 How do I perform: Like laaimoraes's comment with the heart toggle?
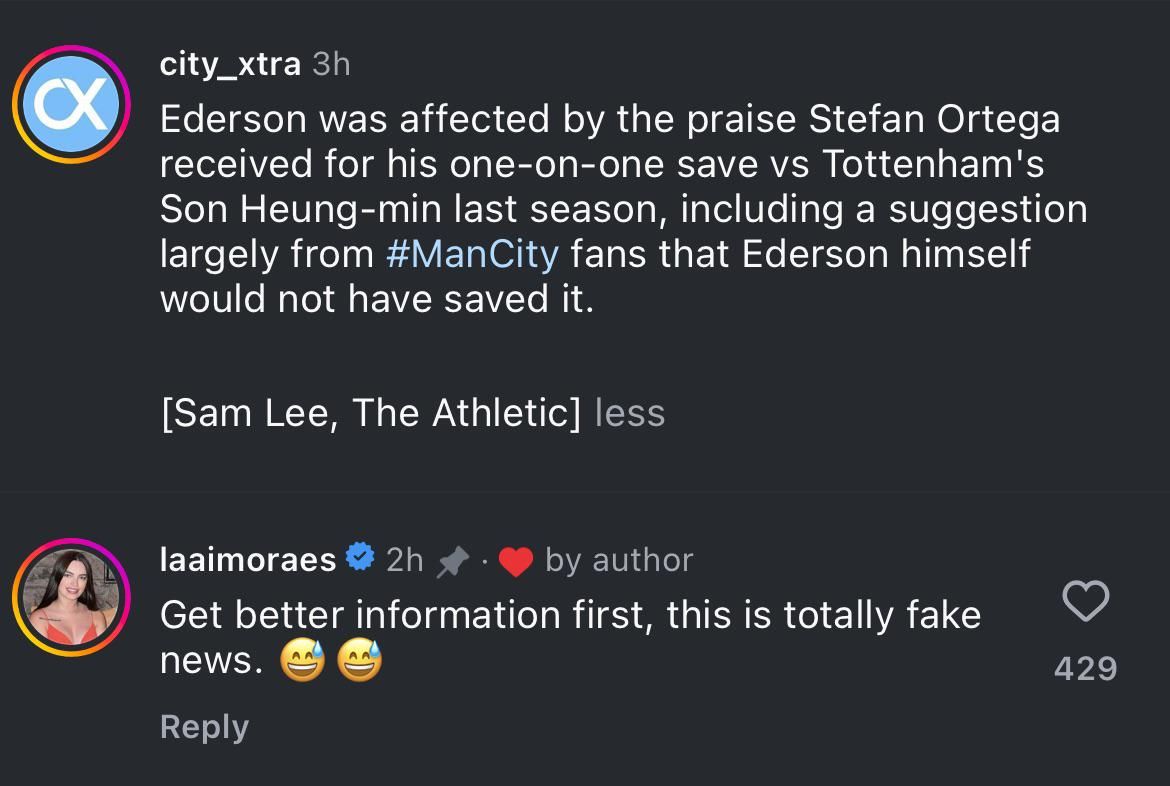click(1085, 601)
